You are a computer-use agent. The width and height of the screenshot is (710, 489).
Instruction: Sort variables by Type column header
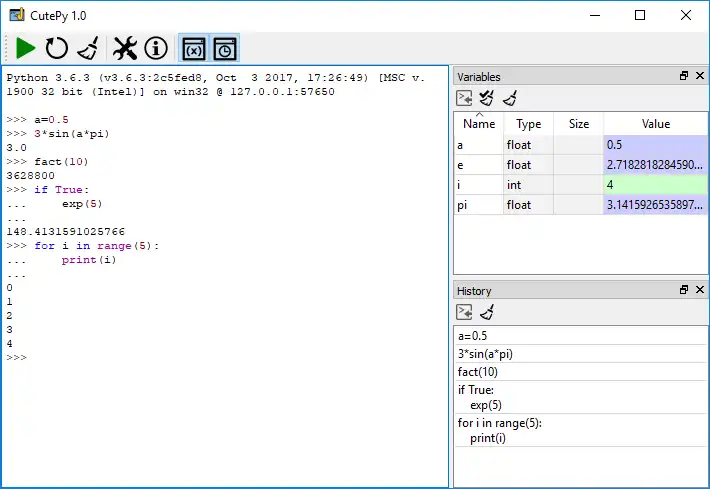pos(528,124)
